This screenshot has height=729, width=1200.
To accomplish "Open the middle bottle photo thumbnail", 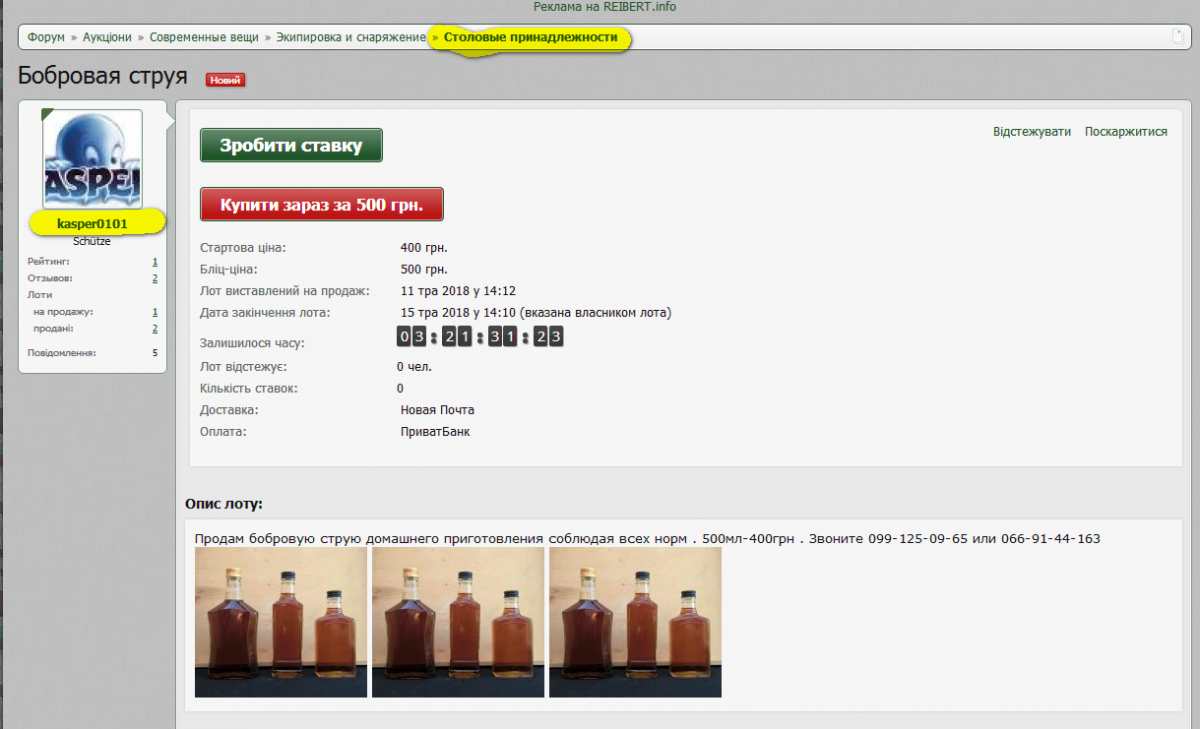I will [x=458, y=622].
